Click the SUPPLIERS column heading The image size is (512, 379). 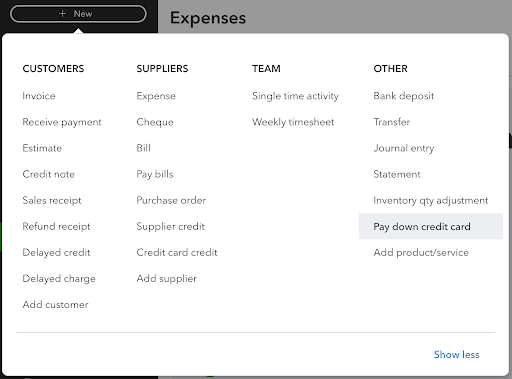tap(162, 69)
